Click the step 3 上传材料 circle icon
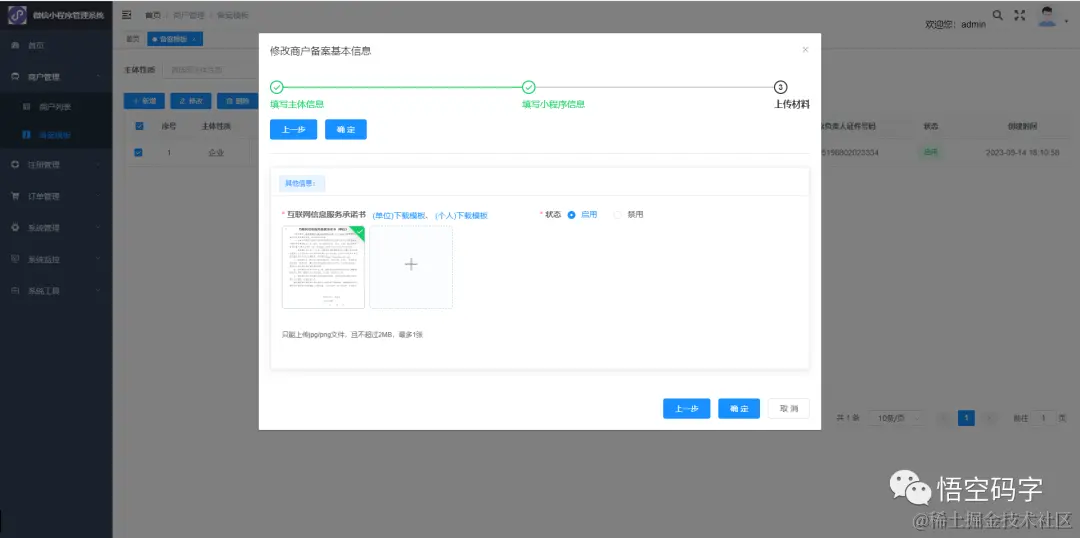The image size is (1080, 538). [x=780, y=87]
